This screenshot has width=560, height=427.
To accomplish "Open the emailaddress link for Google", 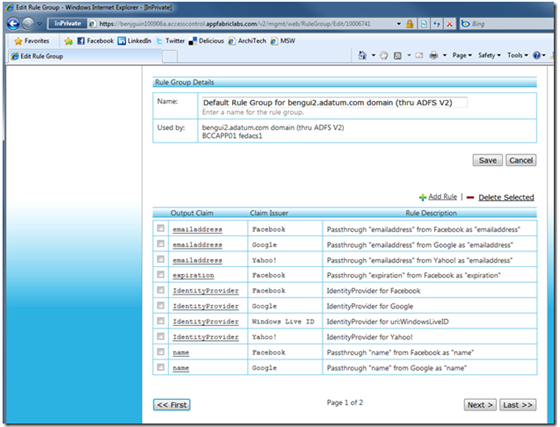I will point(197,245).
